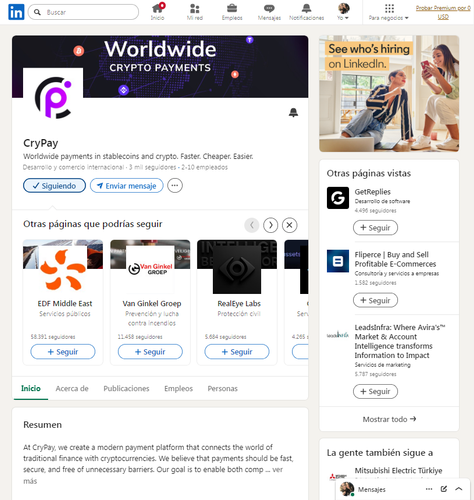Open the more options ellipsis button
The width and height of the screenshot is (474, 500).
175,186
